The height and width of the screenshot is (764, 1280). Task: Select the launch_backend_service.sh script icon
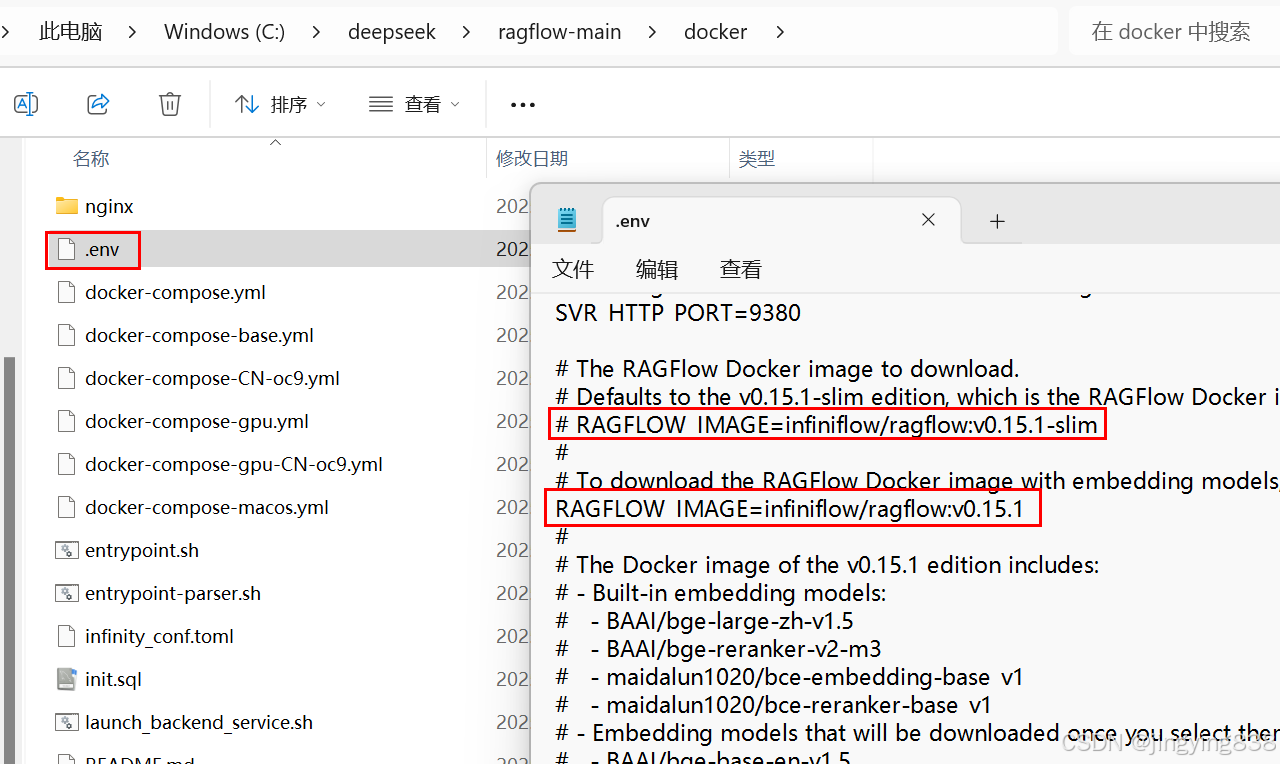click(x=66, y=722)
